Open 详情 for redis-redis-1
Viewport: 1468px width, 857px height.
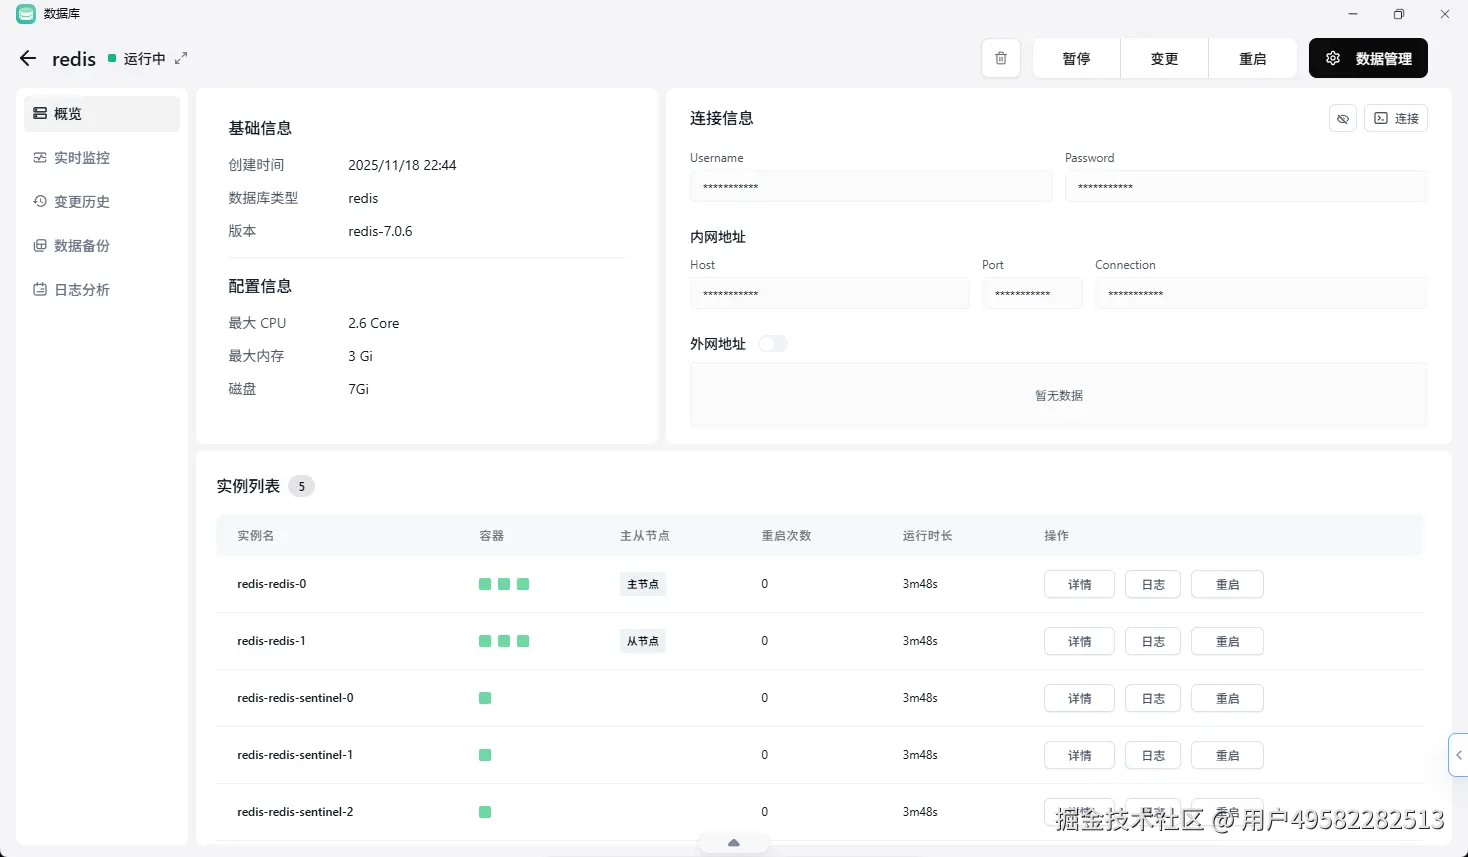coord(1079,642)
